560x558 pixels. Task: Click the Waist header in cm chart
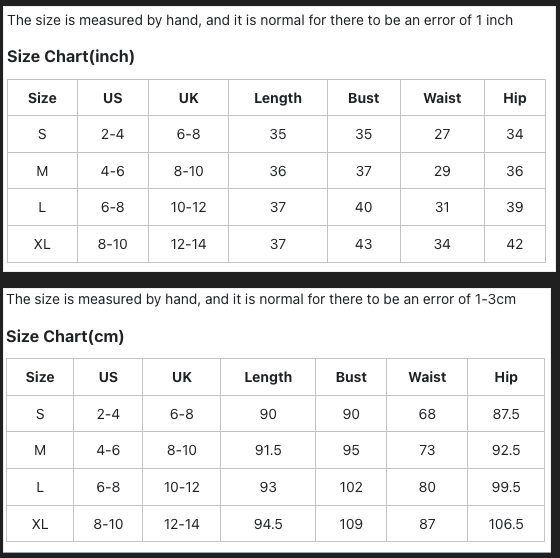point(427,377)
